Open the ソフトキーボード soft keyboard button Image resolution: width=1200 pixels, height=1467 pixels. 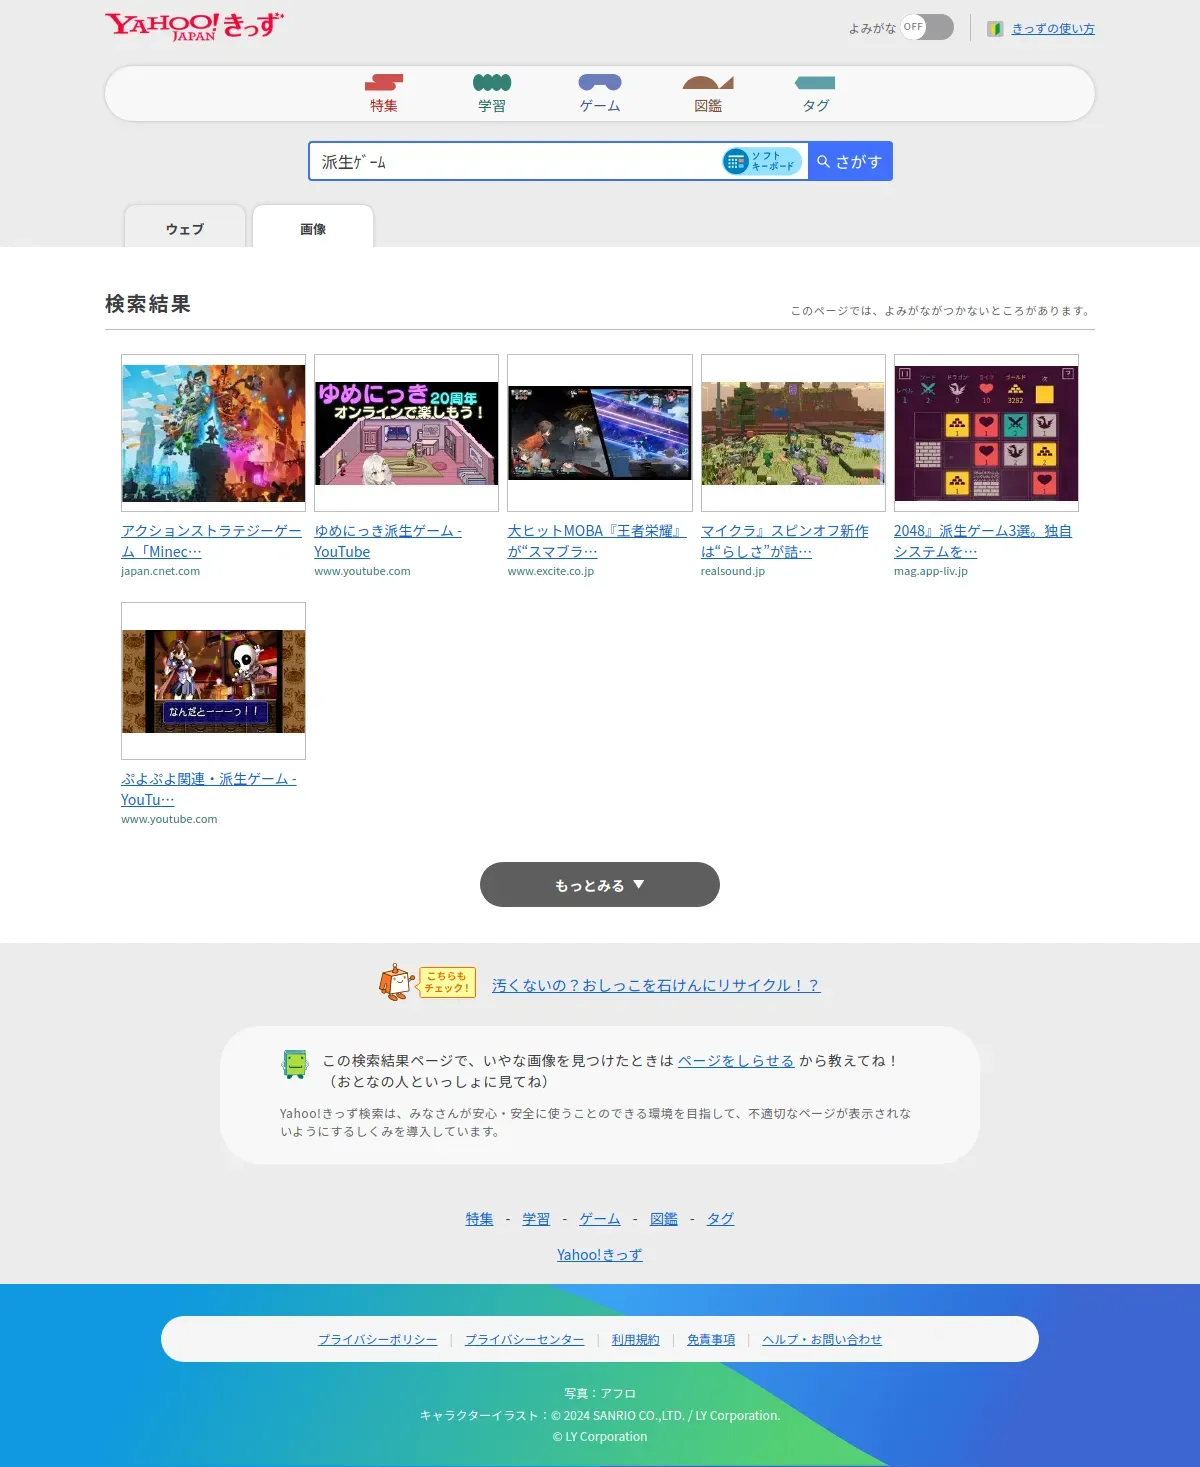tap(763, 161)
